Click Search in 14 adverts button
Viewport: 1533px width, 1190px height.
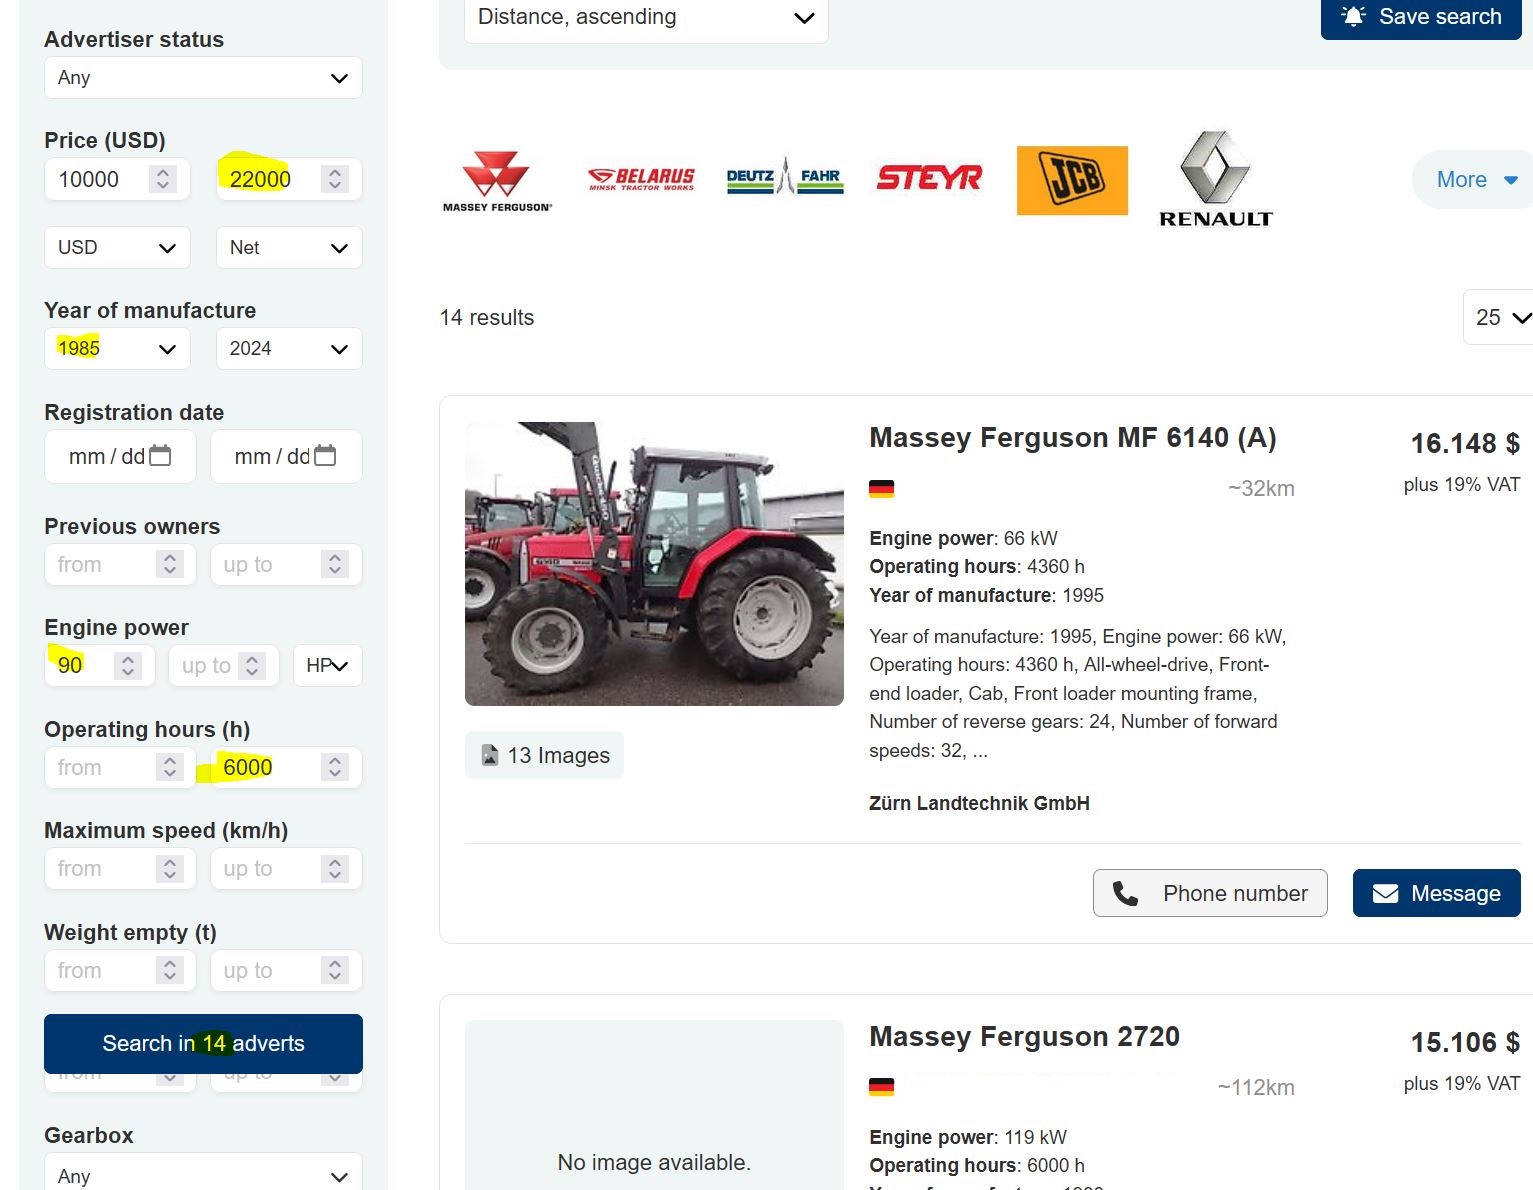click(203, 1043)
